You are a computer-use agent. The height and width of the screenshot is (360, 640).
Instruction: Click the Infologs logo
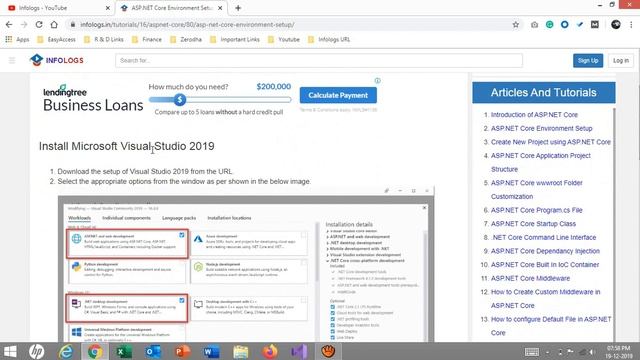[57, 60]
